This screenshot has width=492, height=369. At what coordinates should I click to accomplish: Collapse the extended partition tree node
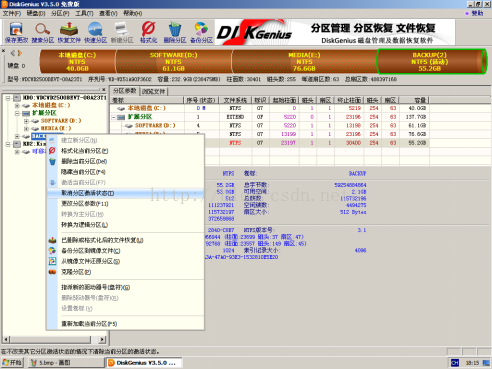coord(17,113)
